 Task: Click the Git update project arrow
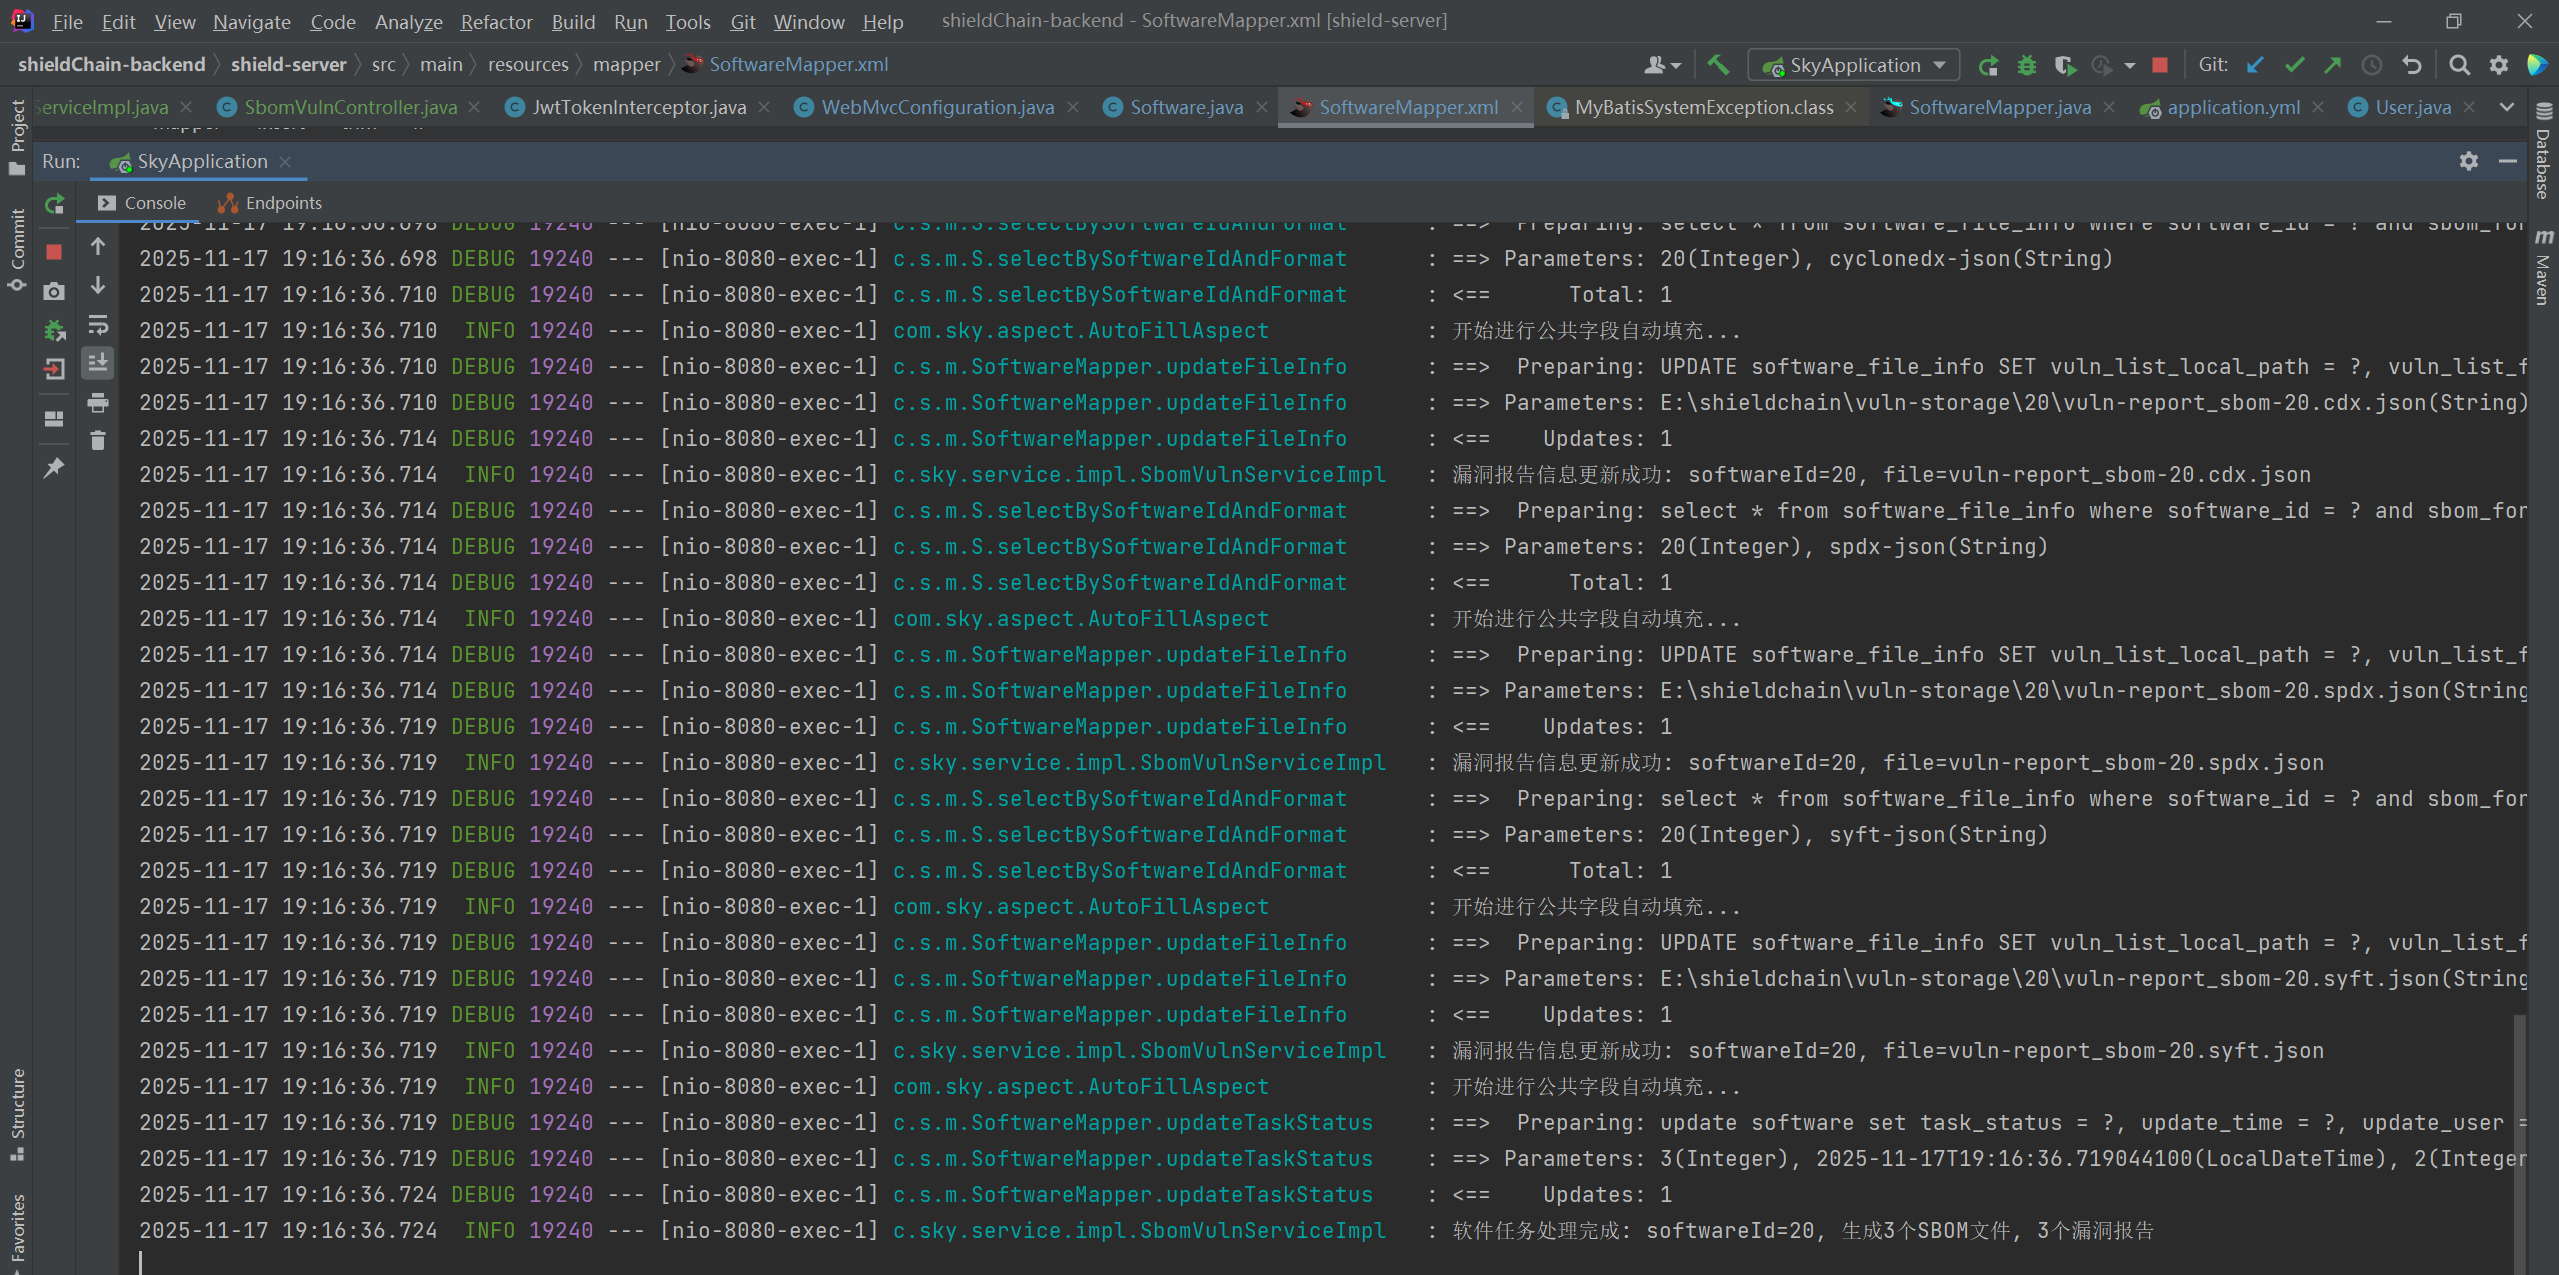[2255, 65]
